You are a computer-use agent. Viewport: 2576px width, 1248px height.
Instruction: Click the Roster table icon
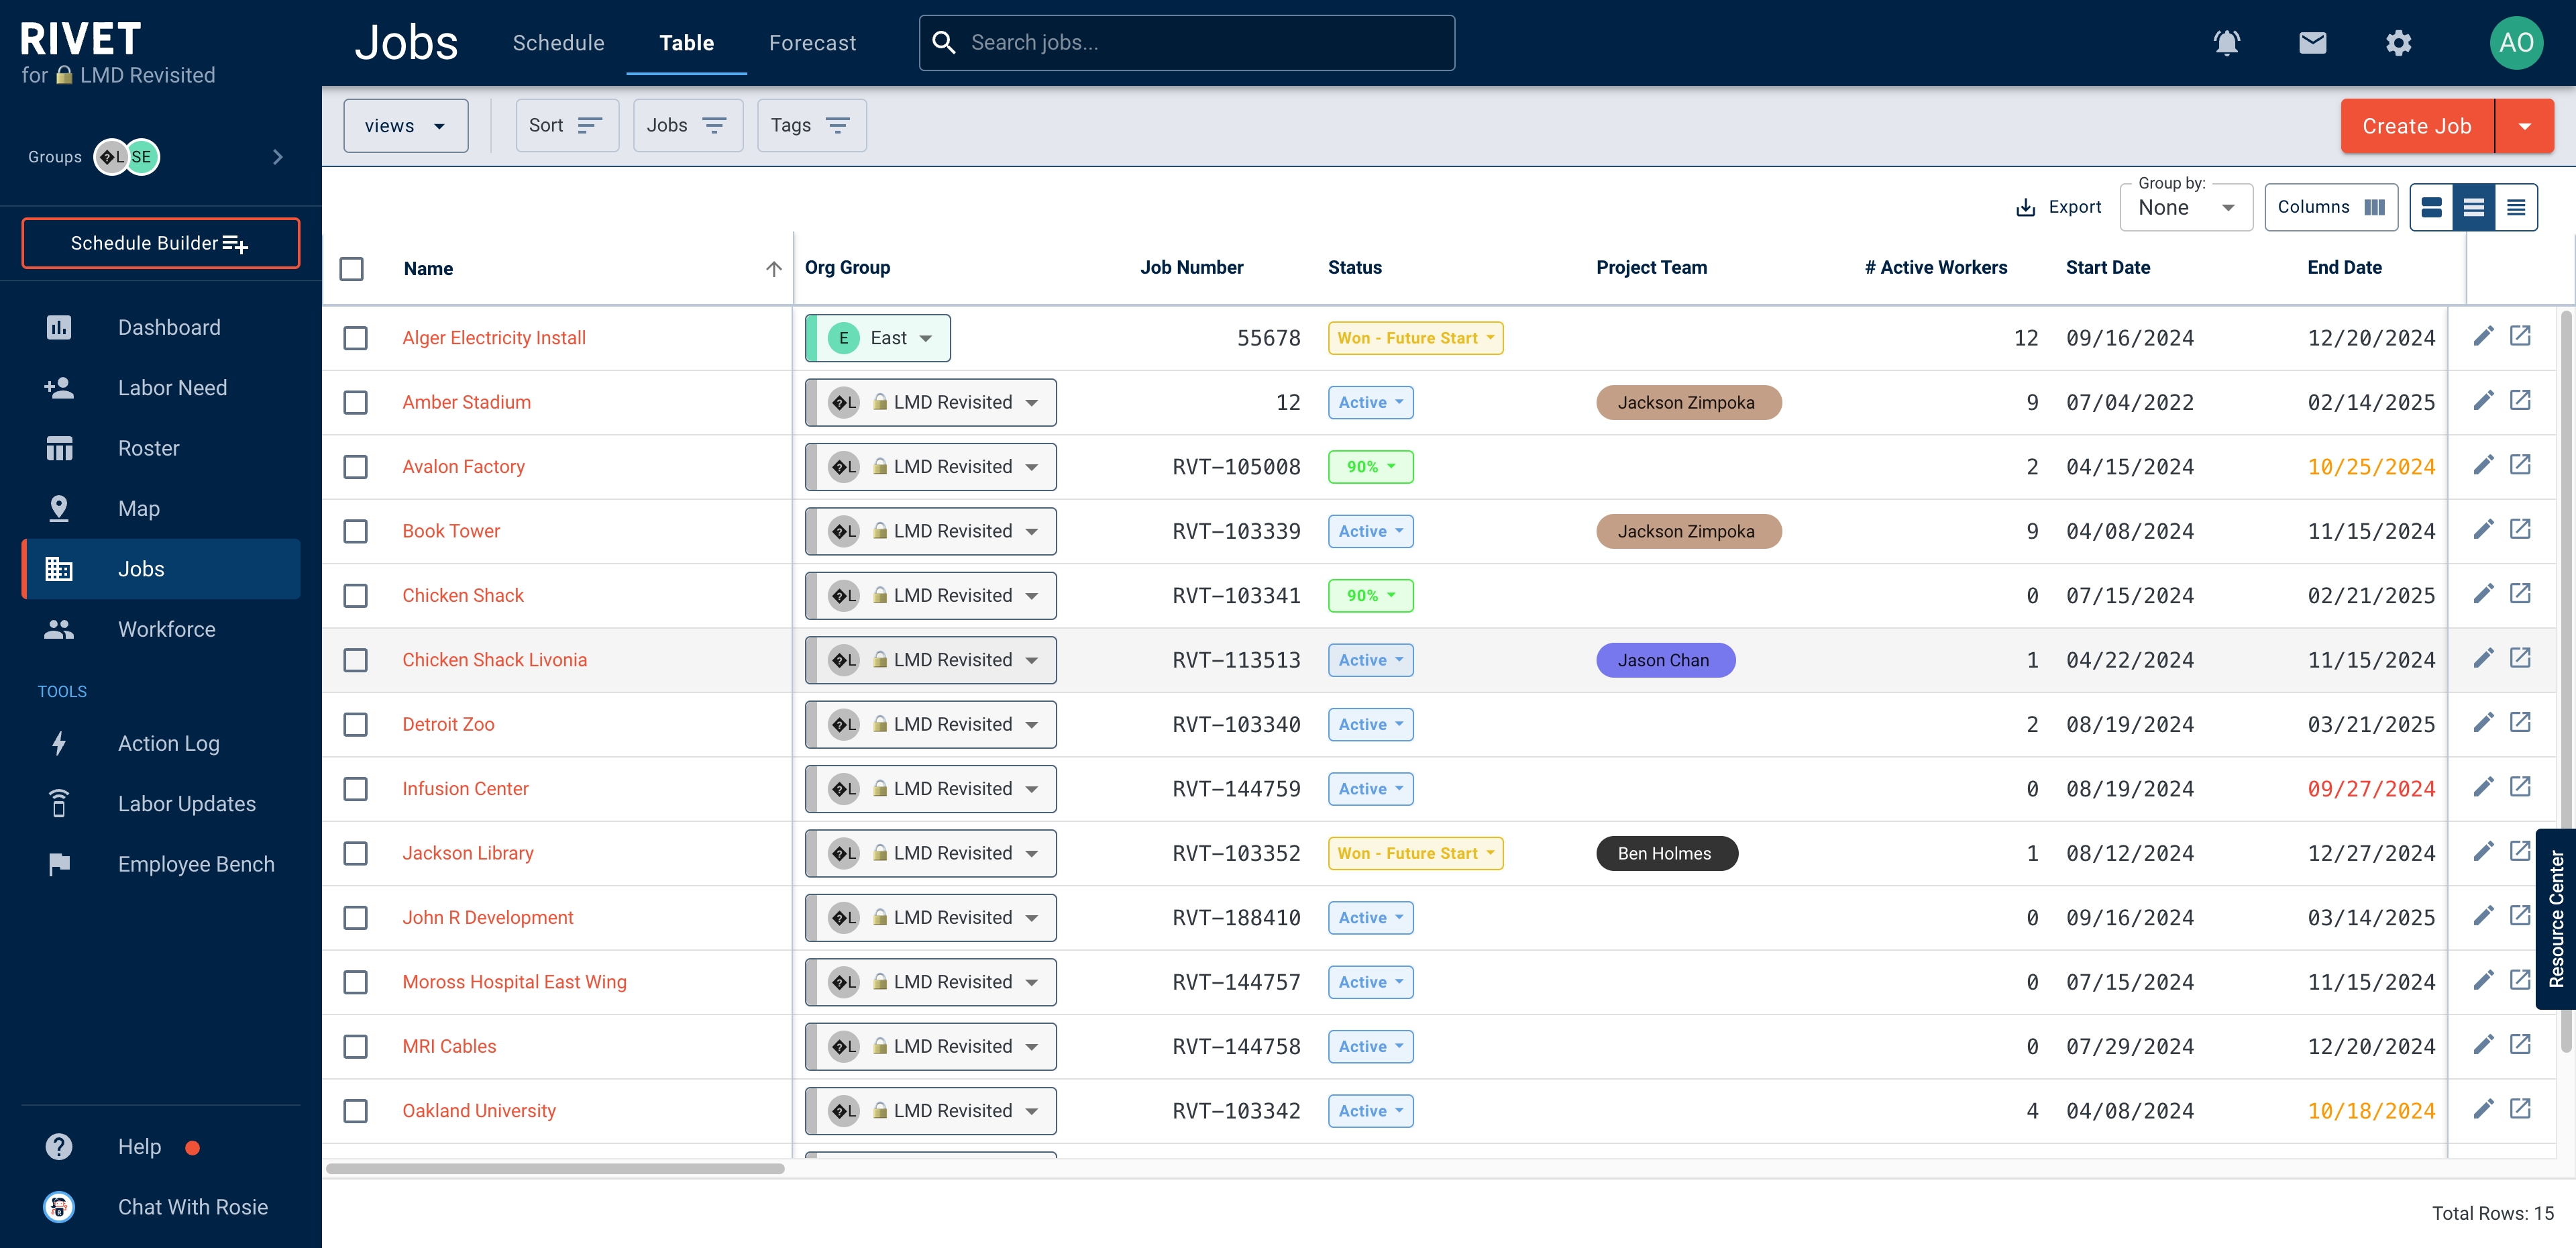point(59,448)
